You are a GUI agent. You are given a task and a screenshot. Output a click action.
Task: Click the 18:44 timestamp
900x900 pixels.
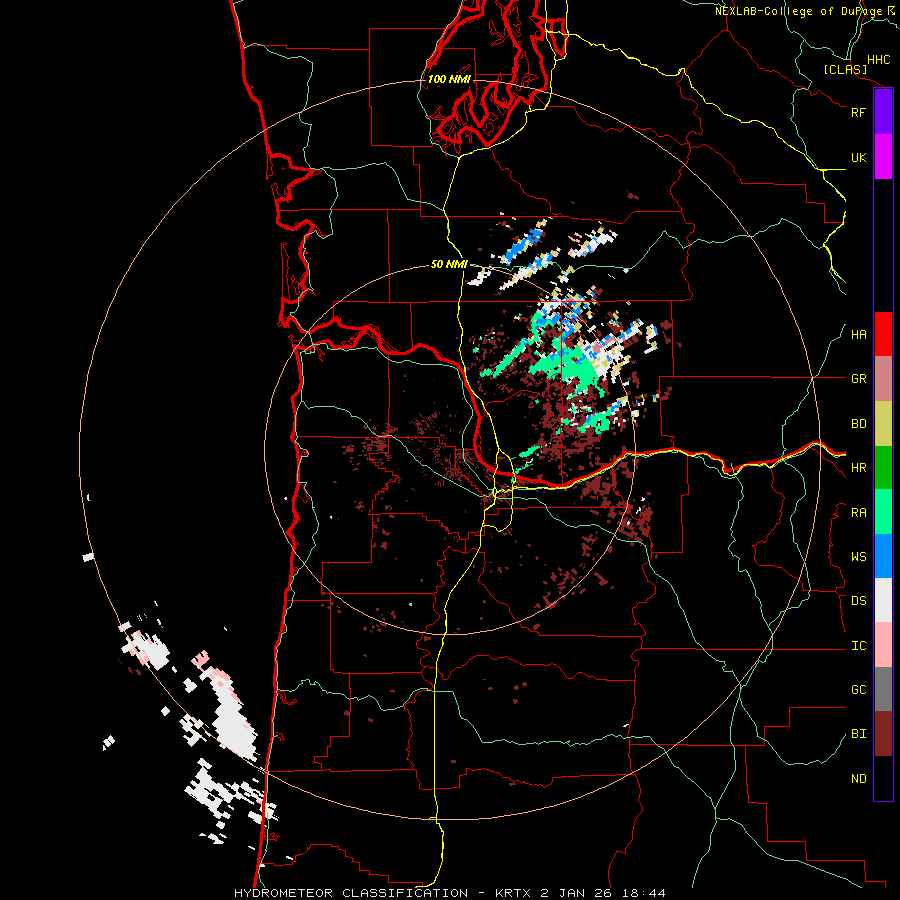click(643, 893)
